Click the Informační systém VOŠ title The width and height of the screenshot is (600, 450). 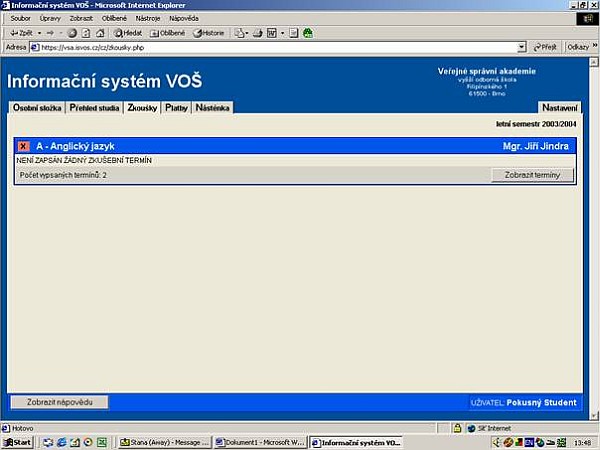104,81
